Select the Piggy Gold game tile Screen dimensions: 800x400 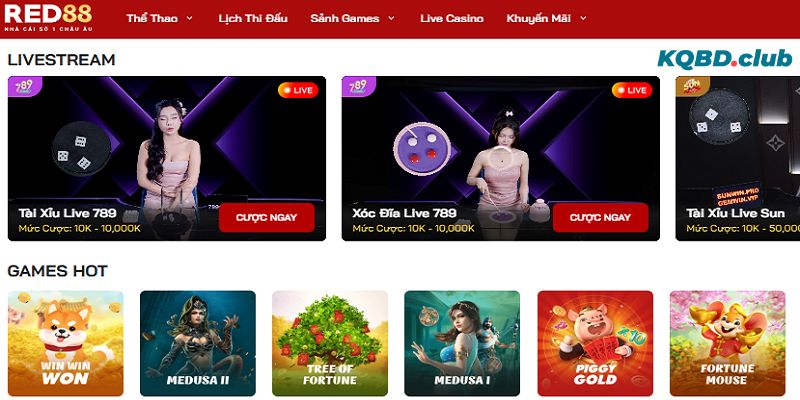[x=595, y=343]
